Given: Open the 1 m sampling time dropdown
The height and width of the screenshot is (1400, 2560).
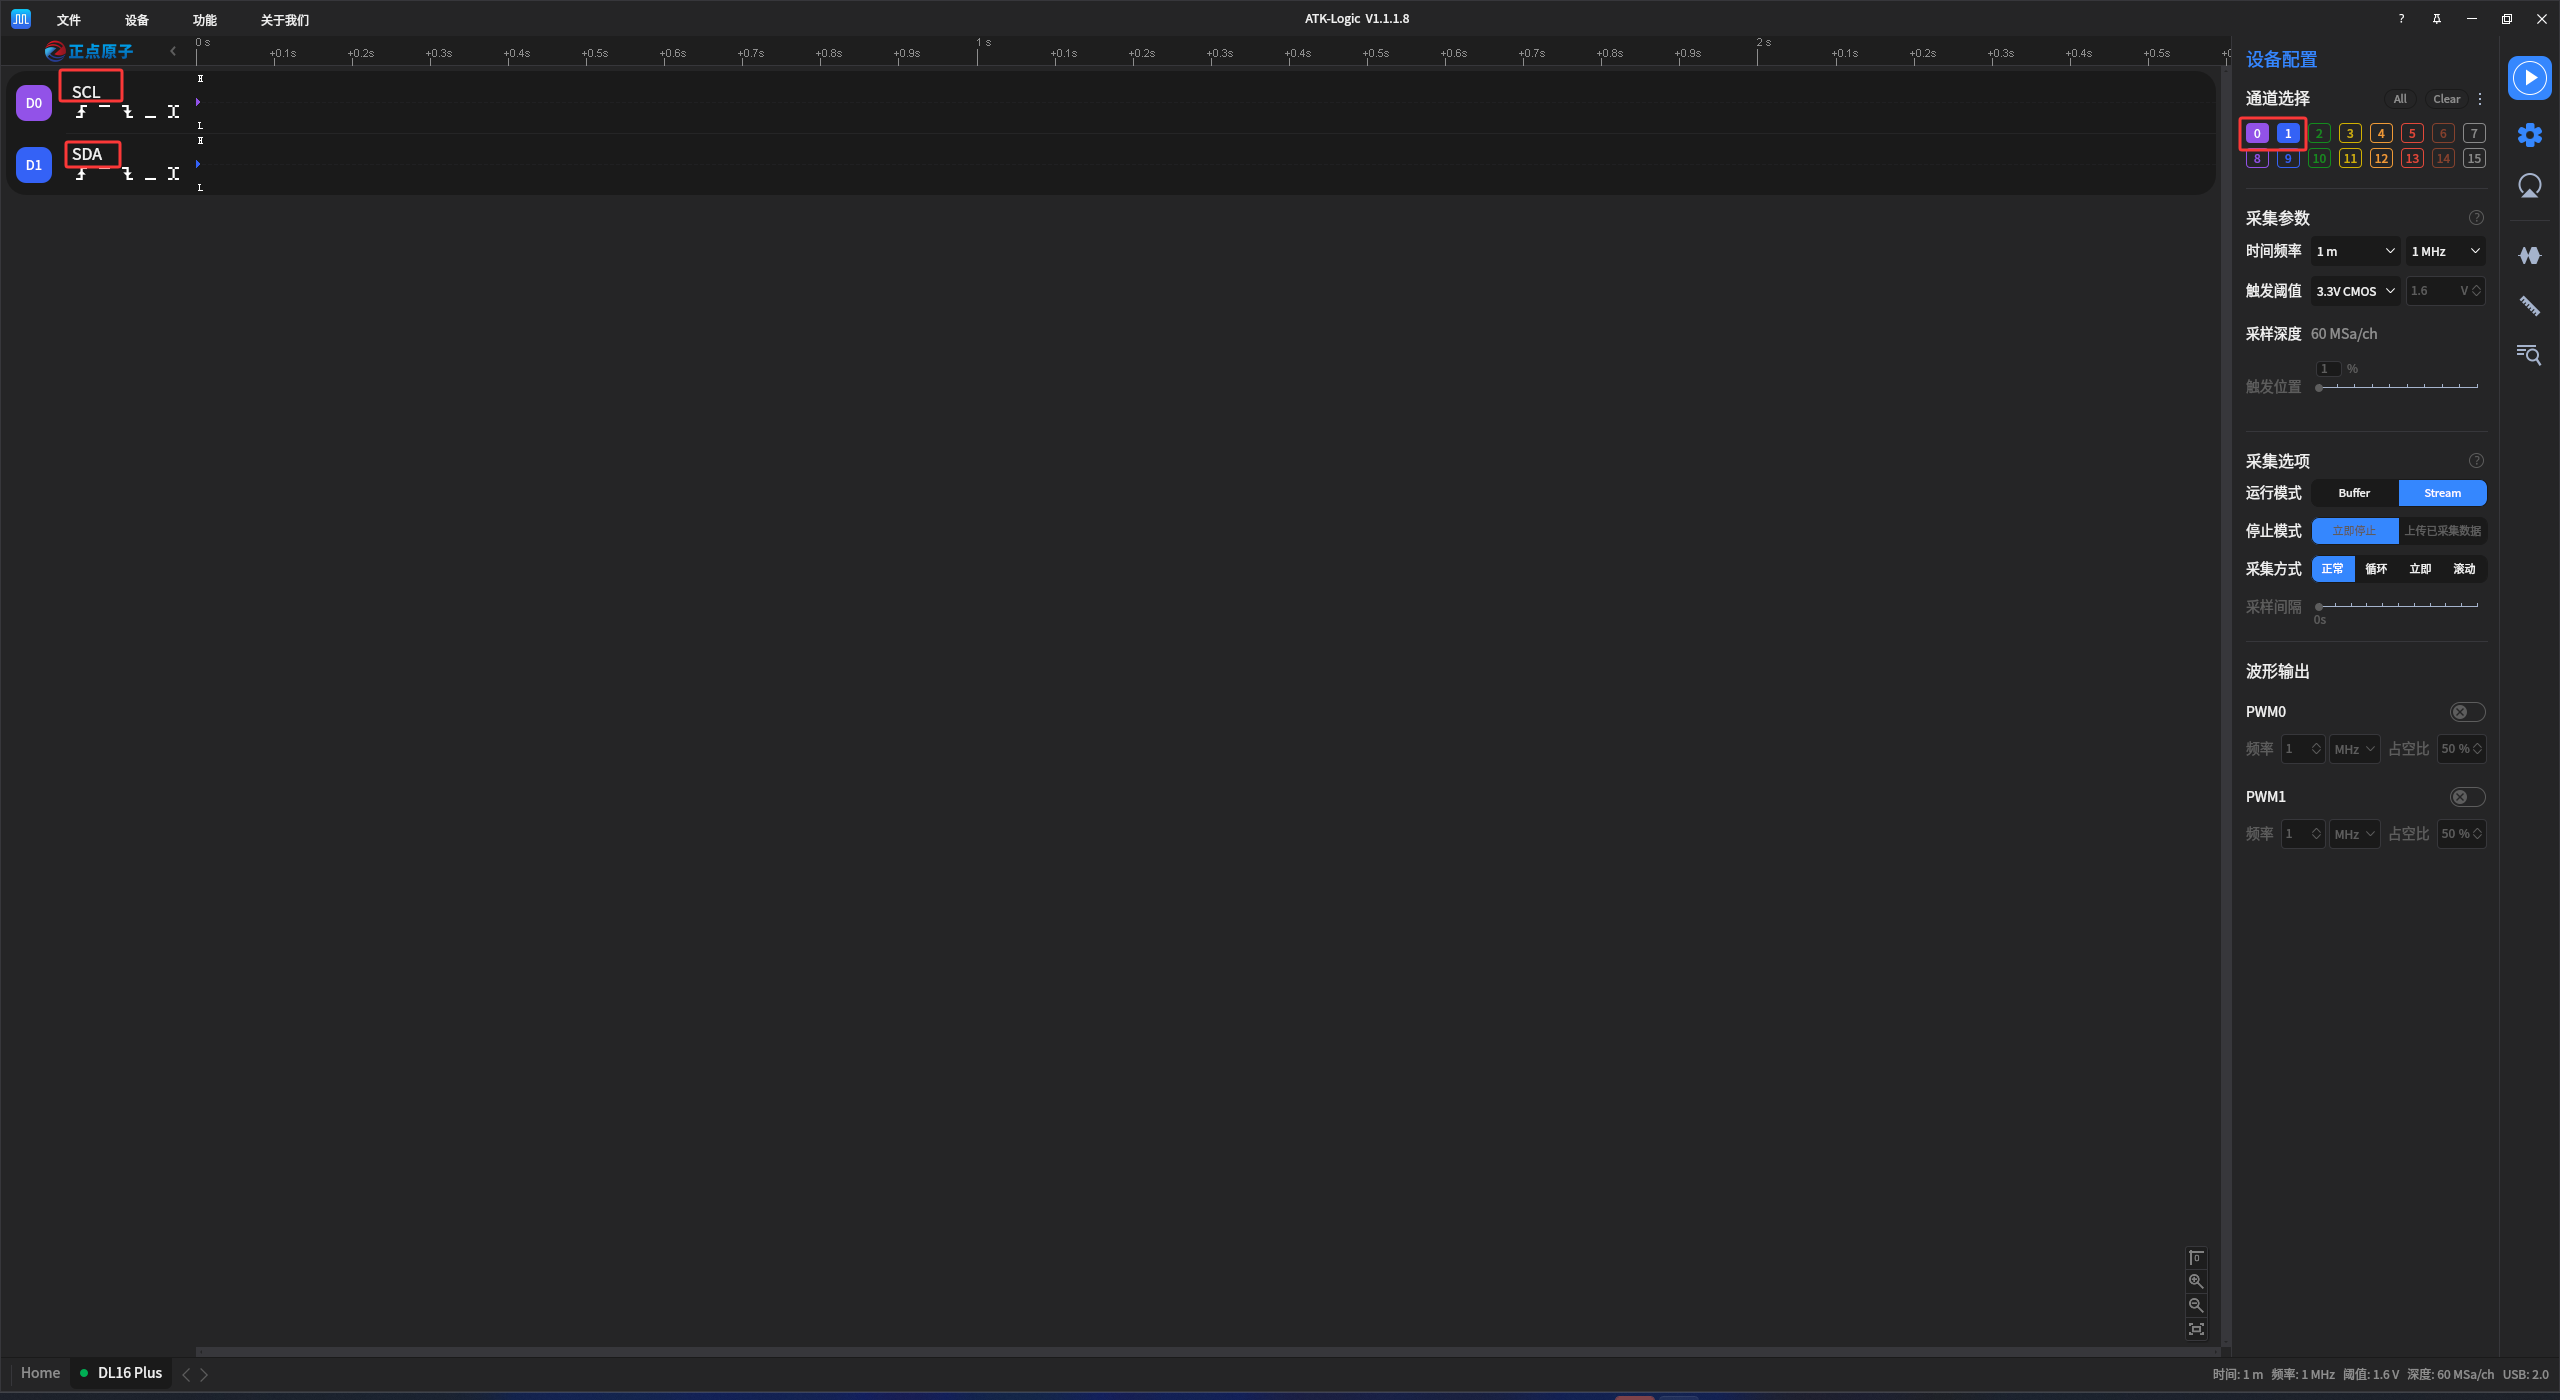Looking at the screenshot, I should 2355,251.
